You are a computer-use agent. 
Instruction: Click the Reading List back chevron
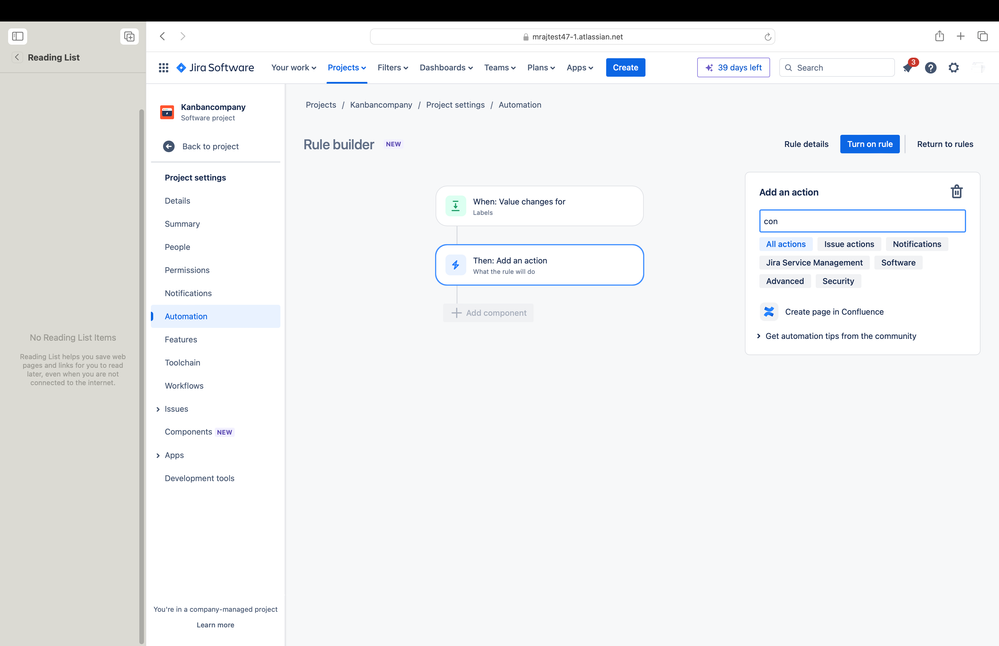17,57
